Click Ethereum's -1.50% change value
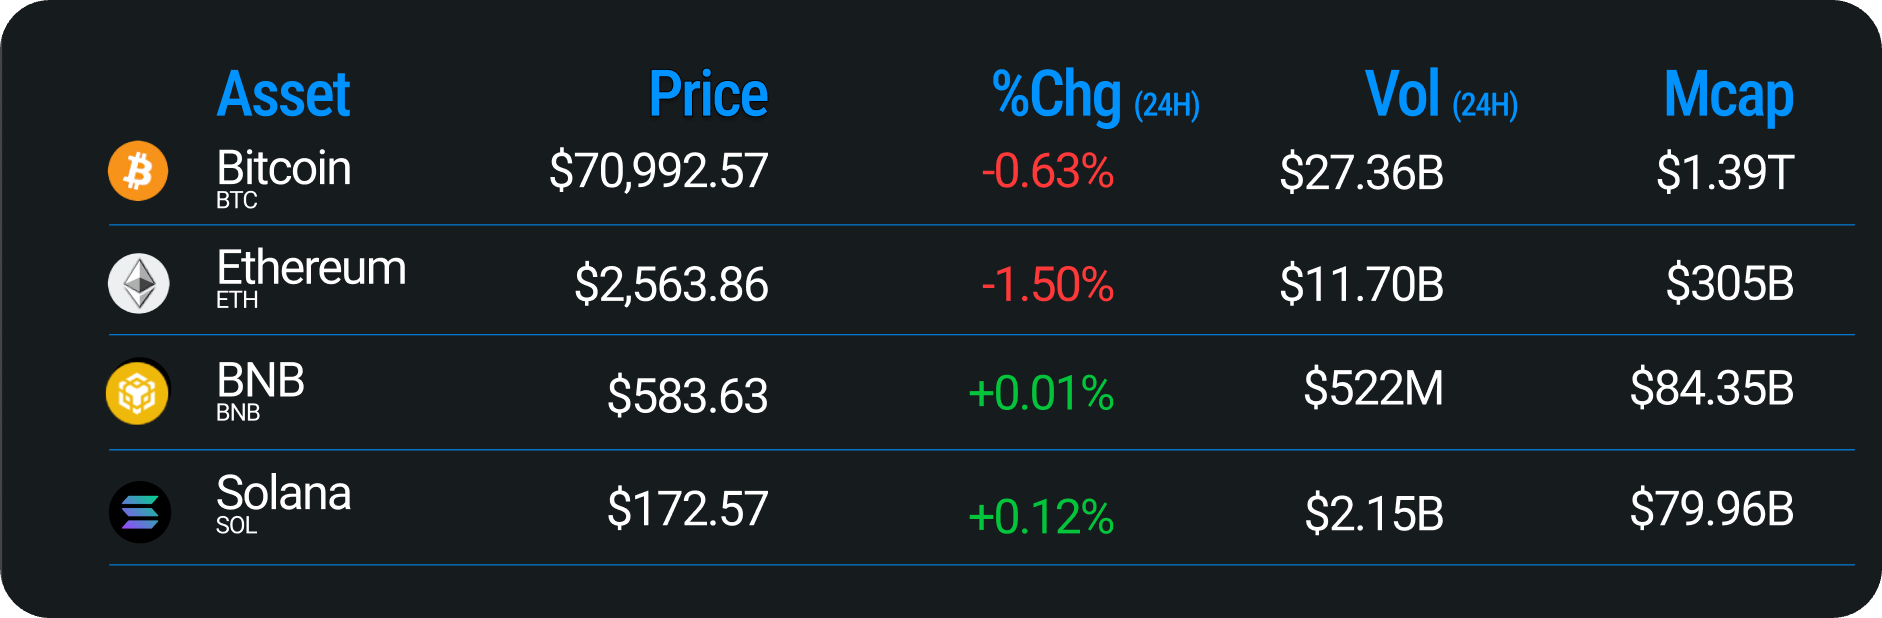Image resolution: width=1882 pixels, height=618 pixels. pyautogui.click(x=1047, y=285)
